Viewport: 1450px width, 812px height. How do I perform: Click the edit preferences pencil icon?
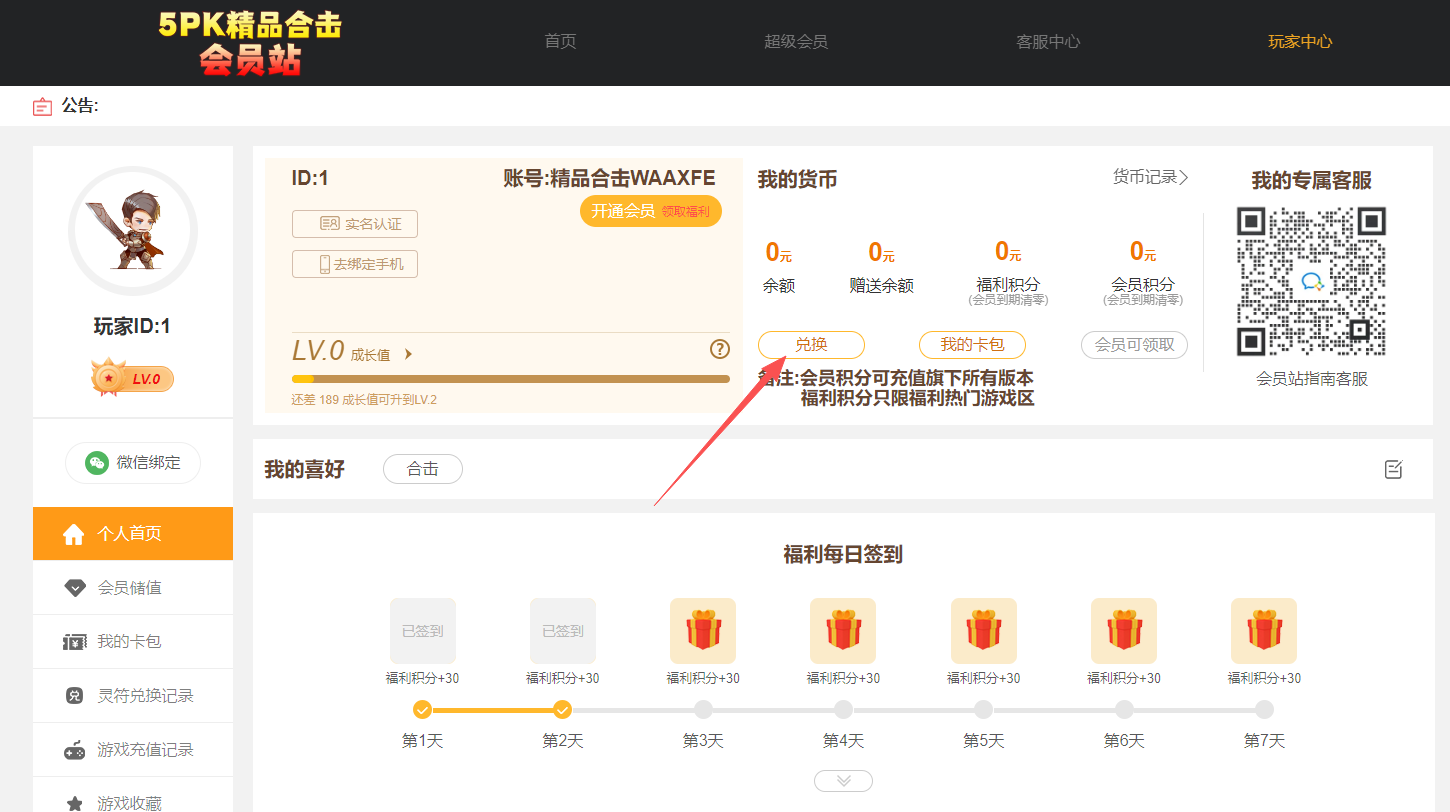[x=1394, y=469]
